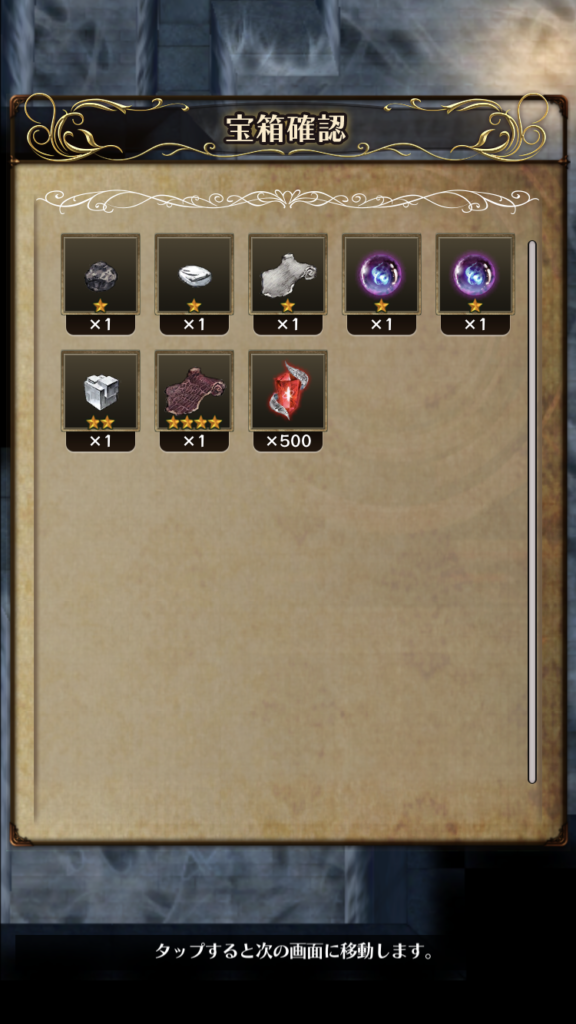Click the two-star rating under the cube
The image size is (576, 1024).
point(100,423)
